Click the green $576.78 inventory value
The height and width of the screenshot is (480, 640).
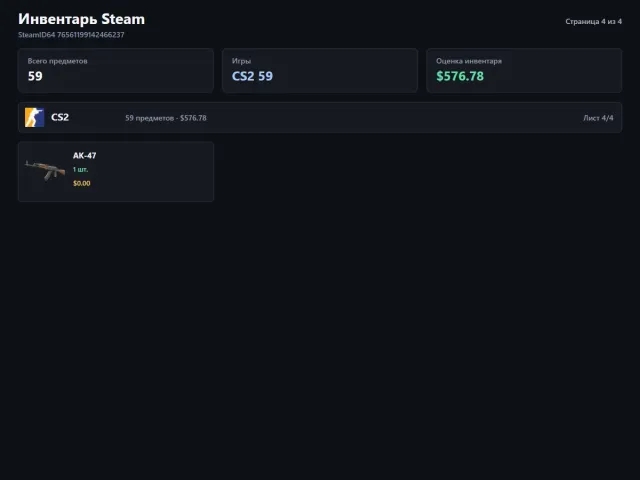point(460,76)
